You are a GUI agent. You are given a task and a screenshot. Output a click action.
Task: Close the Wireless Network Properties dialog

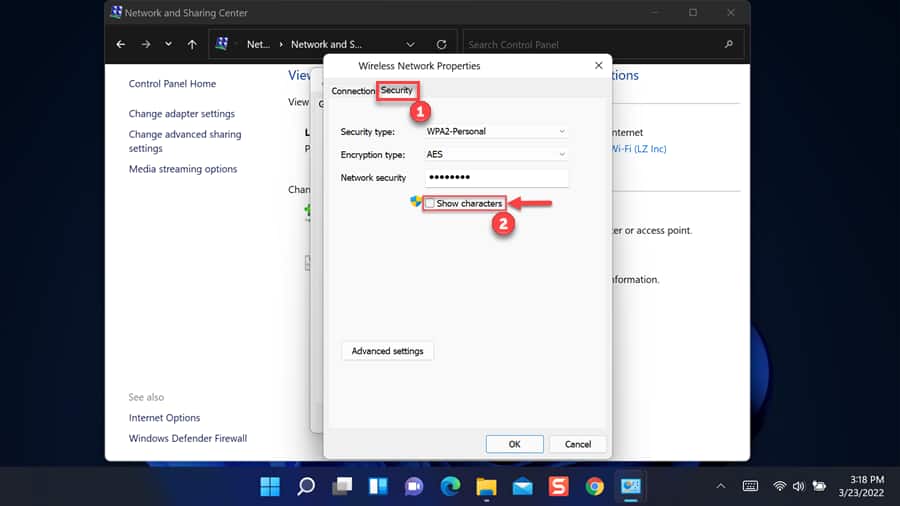(599, 65)
